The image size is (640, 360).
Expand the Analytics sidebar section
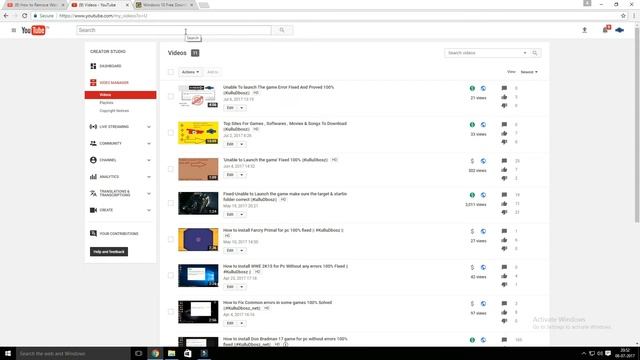149,177
